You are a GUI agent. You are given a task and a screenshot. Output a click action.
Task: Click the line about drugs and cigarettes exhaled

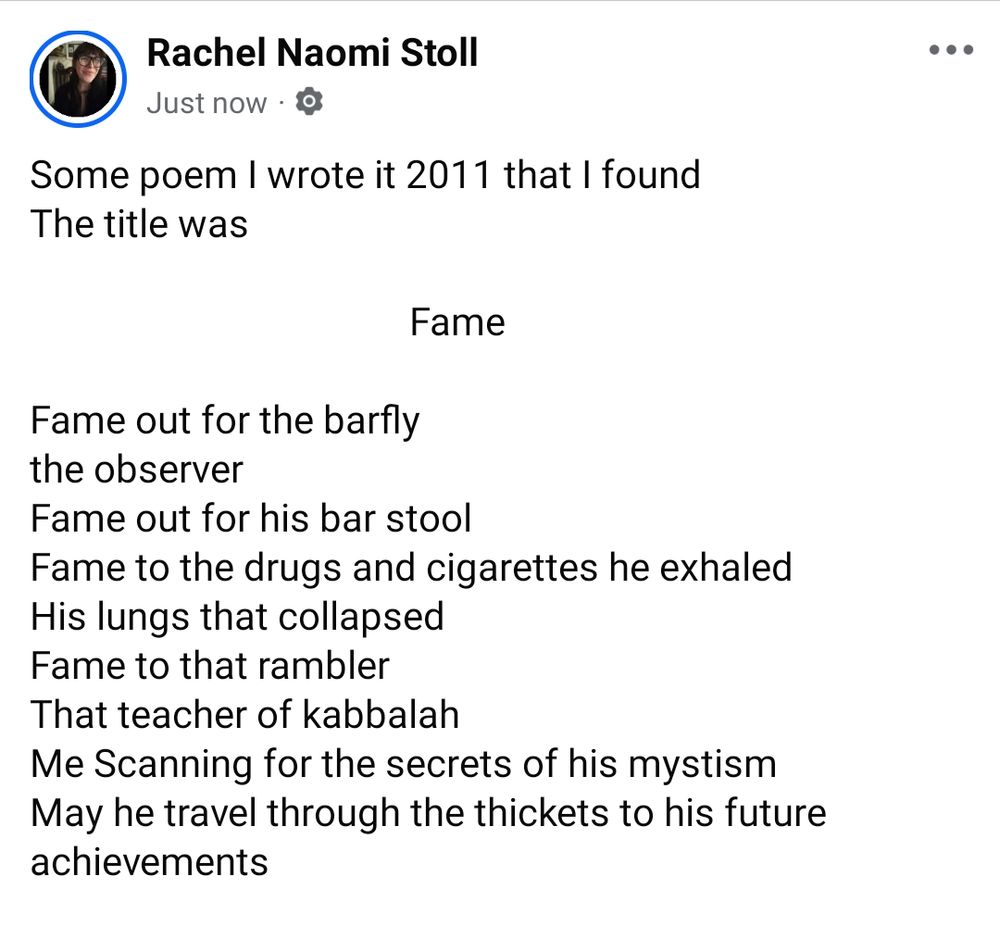click(x=411, y=568)
